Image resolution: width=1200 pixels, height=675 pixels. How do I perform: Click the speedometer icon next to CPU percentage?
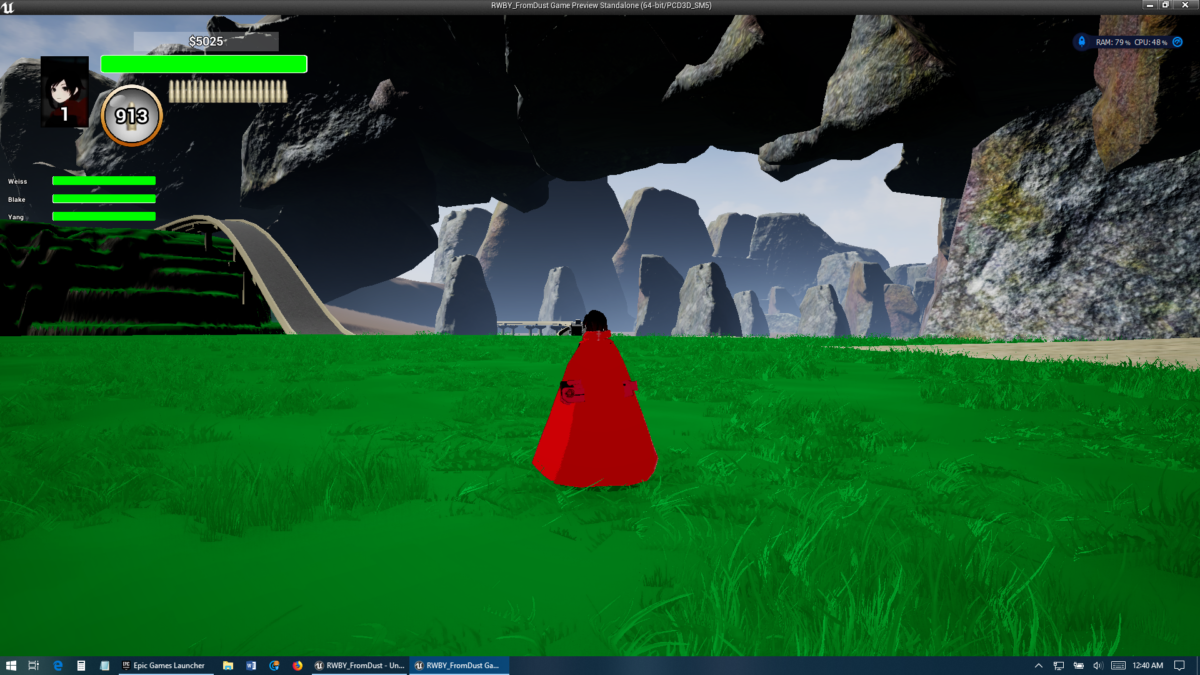[1178, 42]
